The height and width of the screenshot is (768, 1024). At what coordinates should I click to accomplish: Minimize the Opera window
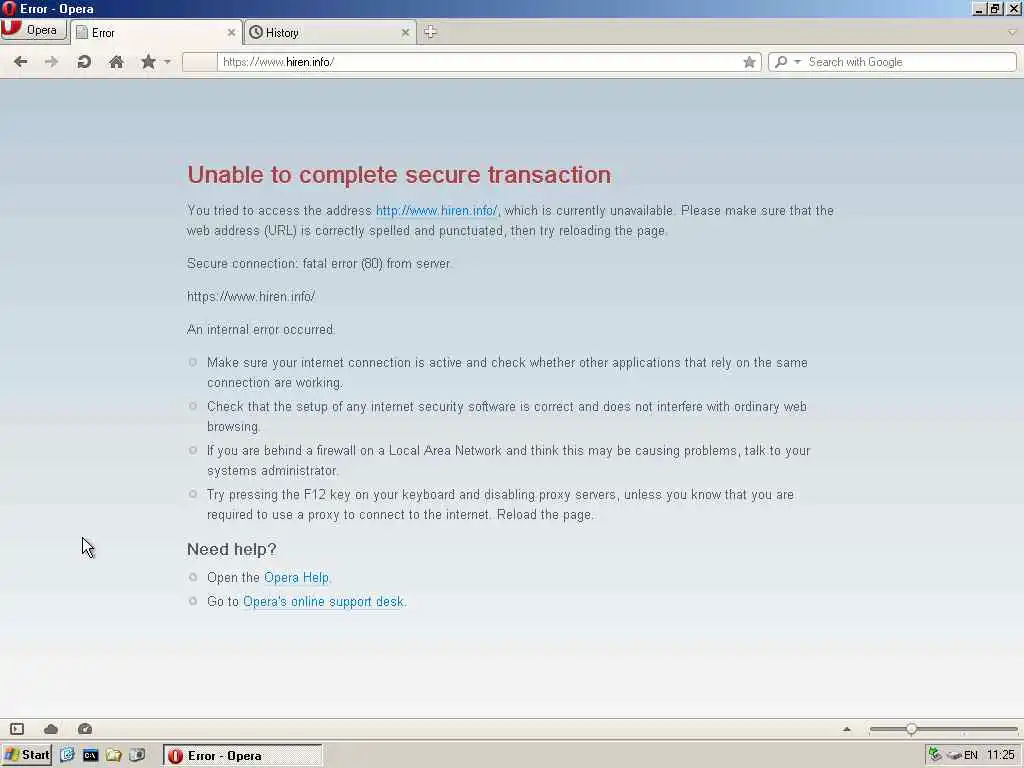(979, 8)
